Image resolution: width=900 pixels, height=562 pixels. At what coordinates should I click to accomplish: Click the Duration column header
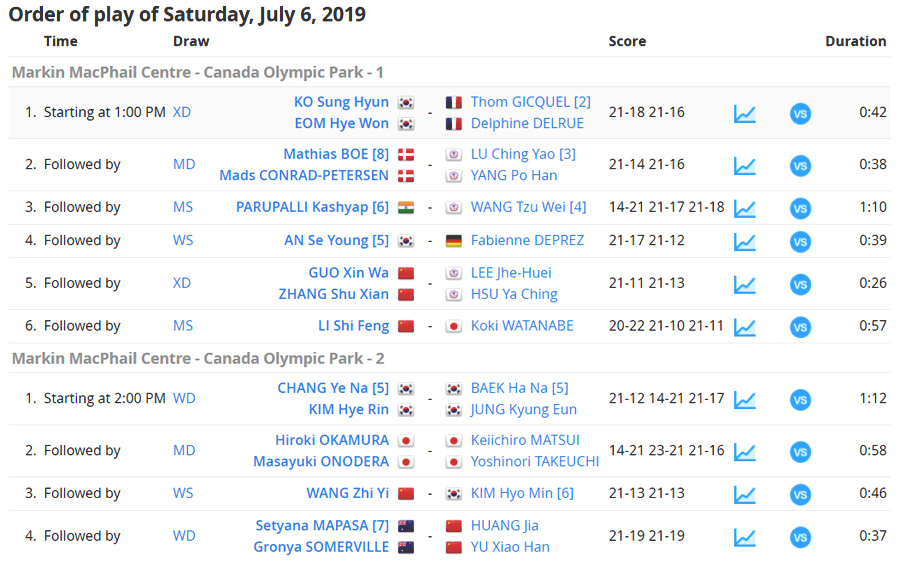point(855,41)
